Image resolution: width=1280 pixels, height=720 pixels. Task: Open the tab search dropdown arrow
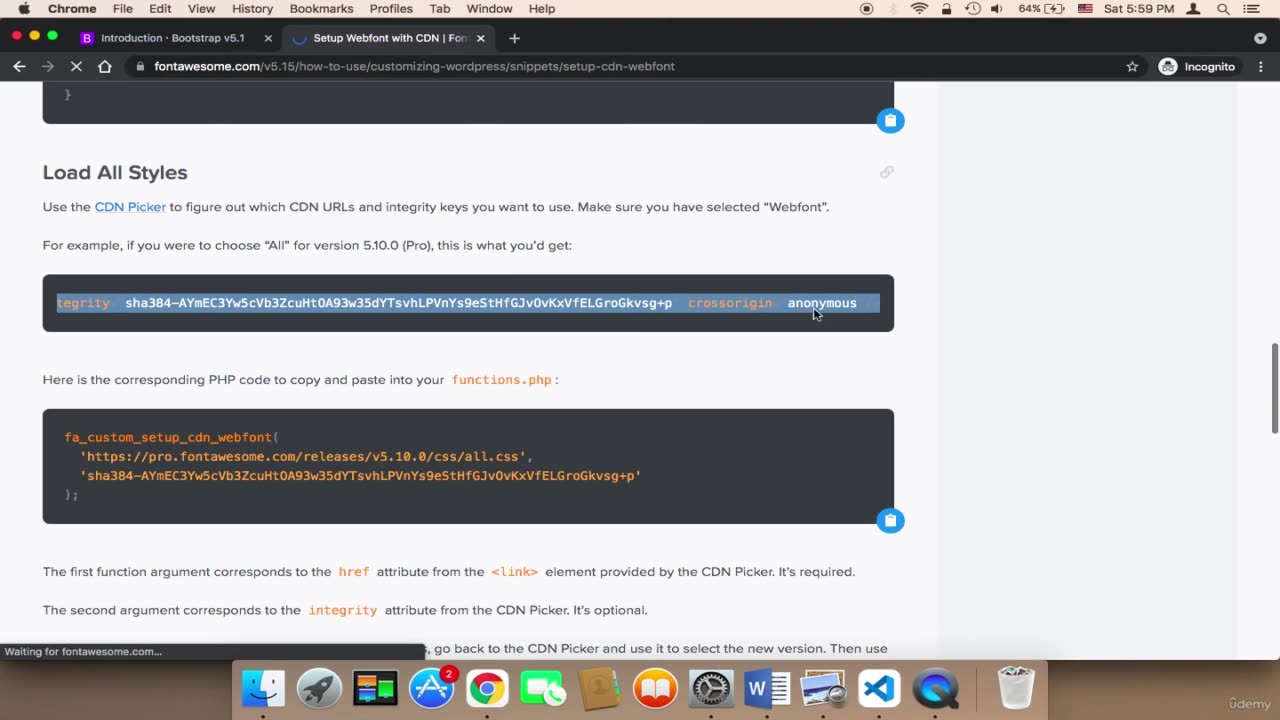(1260, 38)
